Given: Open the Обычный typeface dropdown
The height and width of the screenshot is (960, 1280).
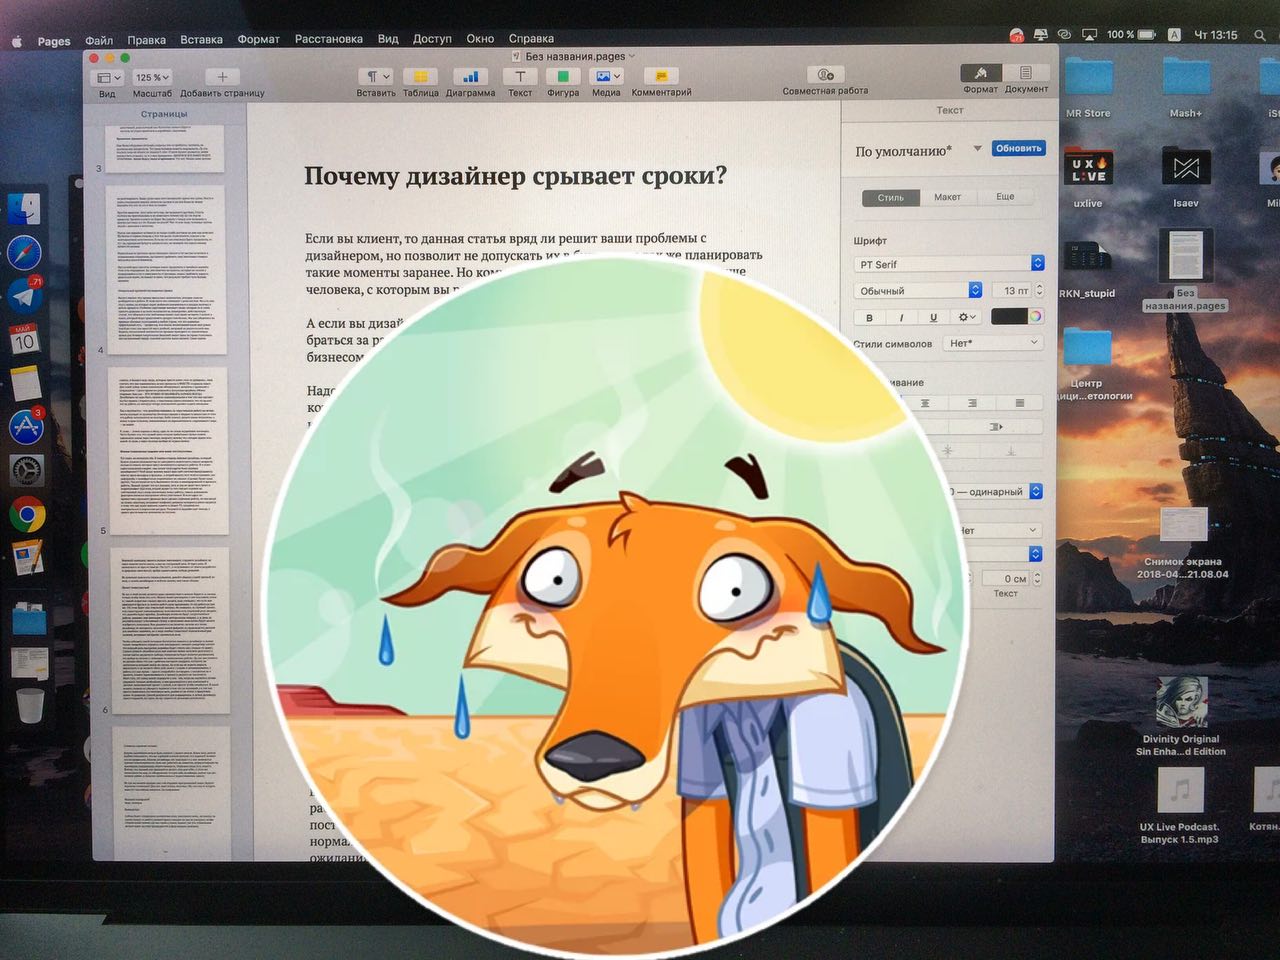Looking at the screenshot, I should [918, 291].
